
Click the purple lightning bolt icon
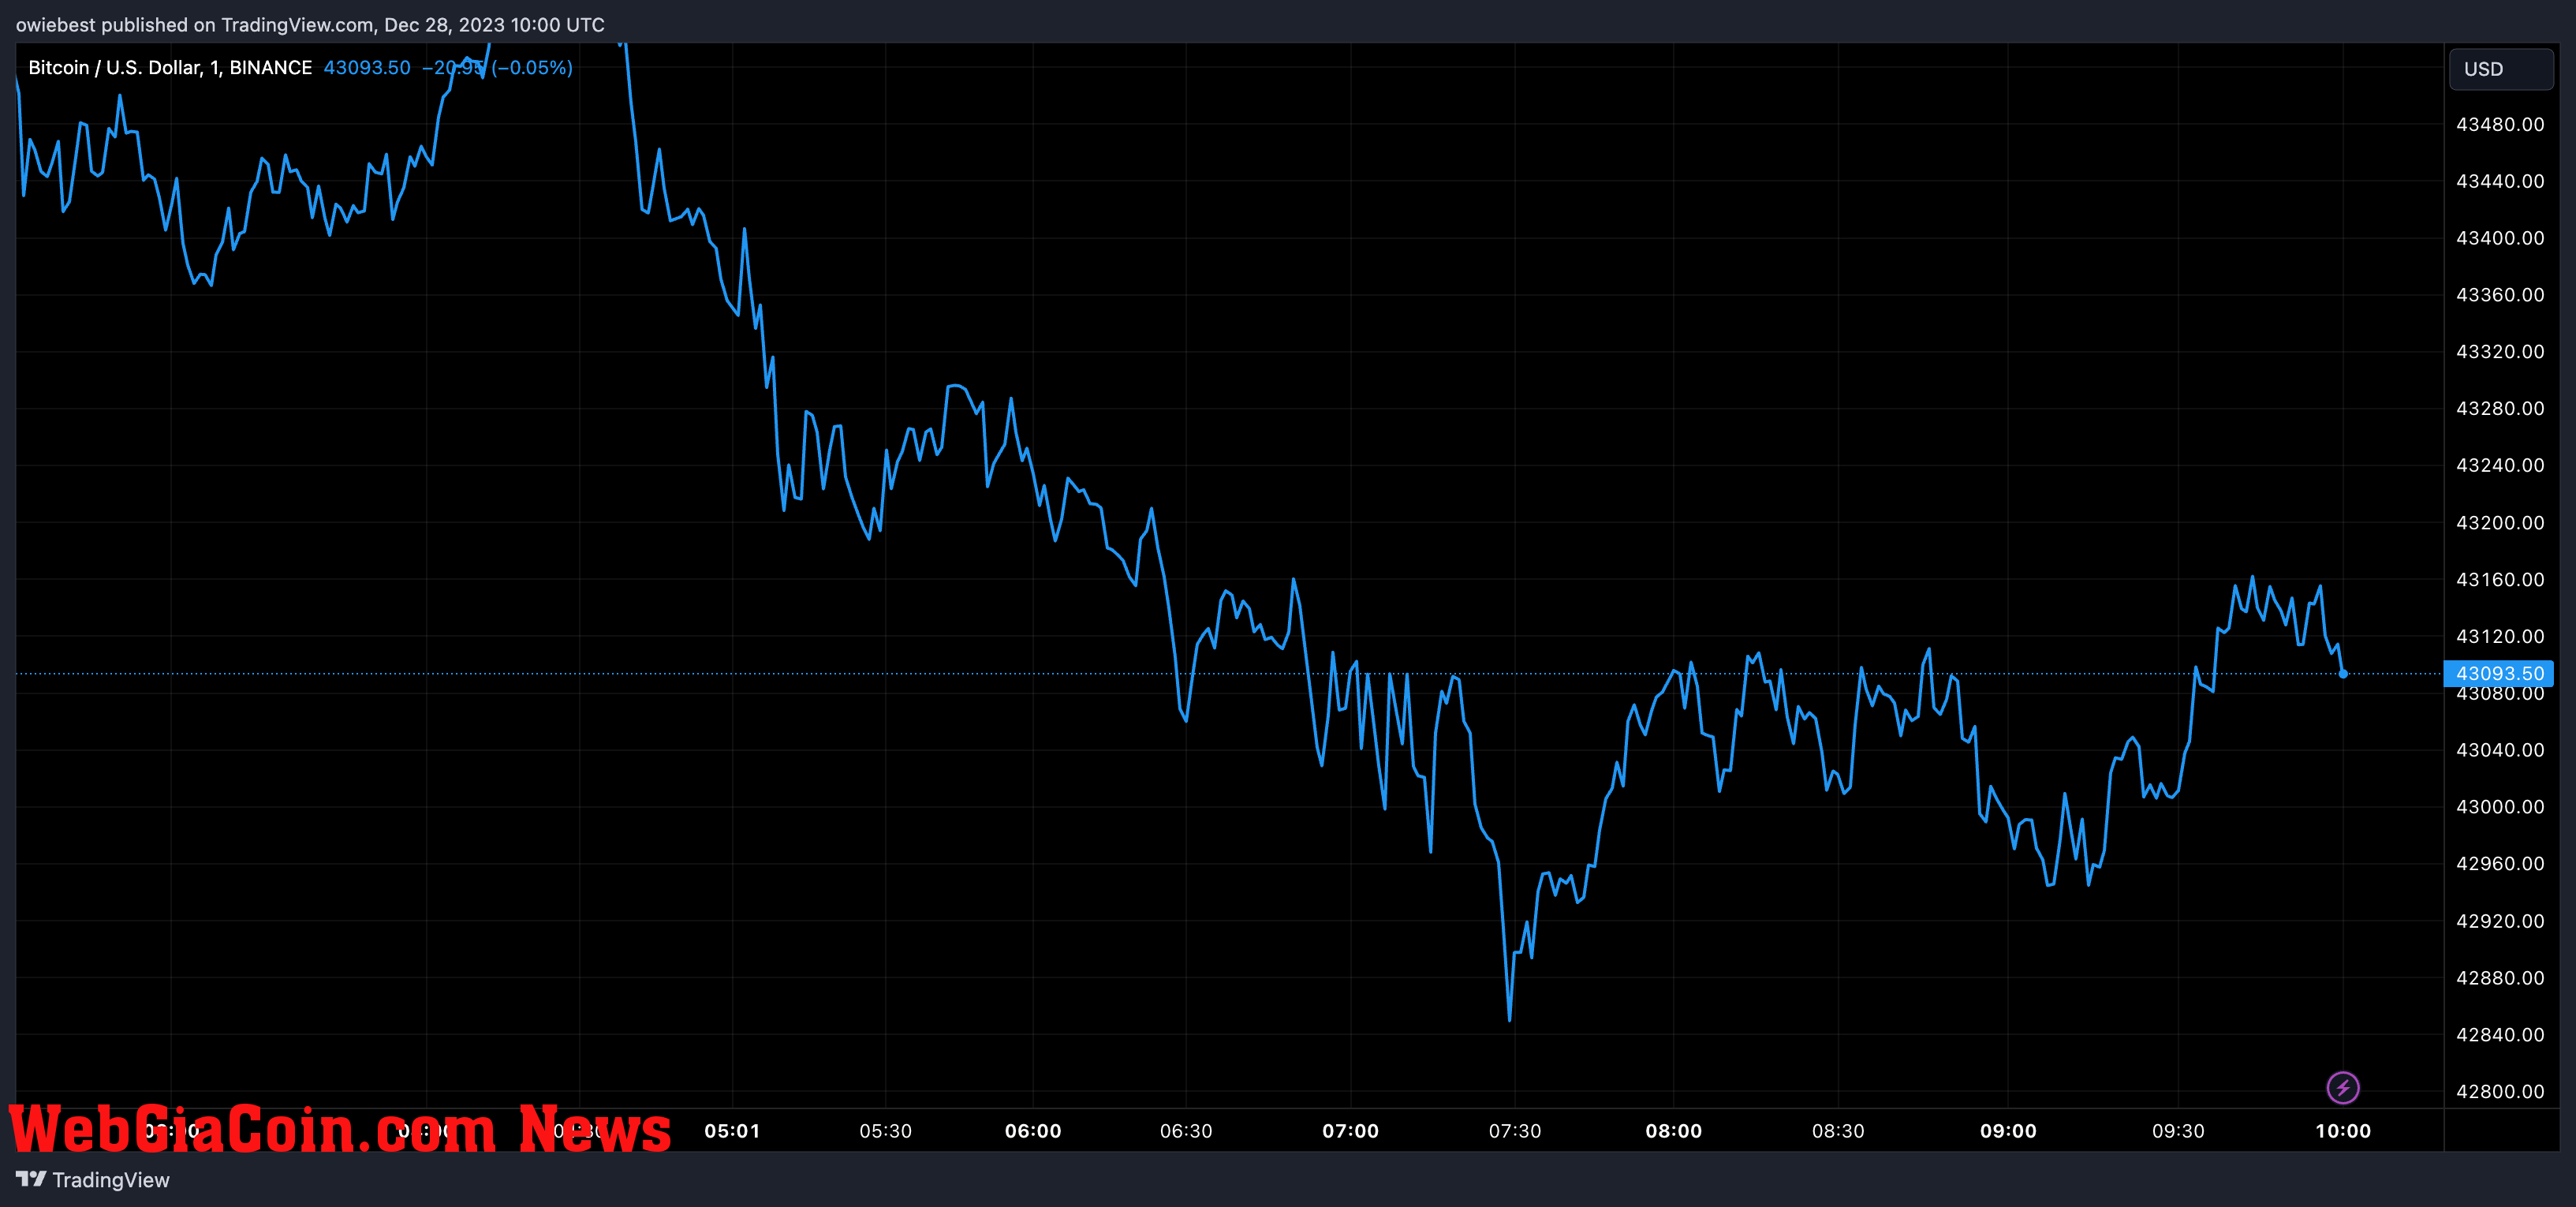[2342, 1087]
